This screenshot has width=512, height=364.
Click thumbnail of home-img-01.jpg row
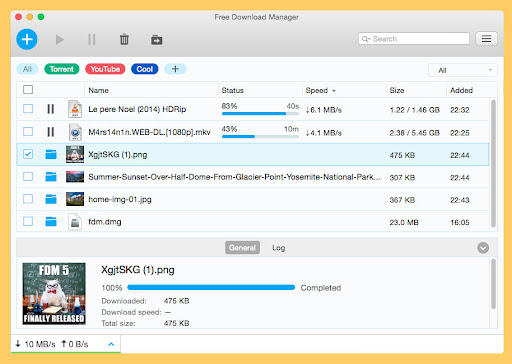point(75,199)
